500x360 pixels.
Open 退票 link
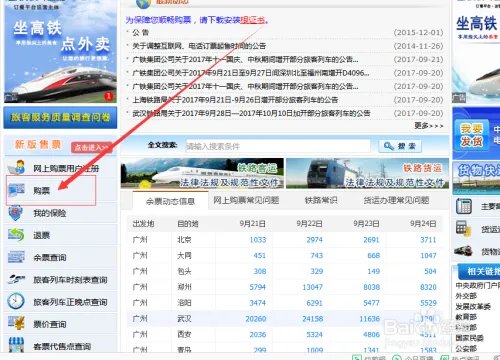tap(41, 235)
